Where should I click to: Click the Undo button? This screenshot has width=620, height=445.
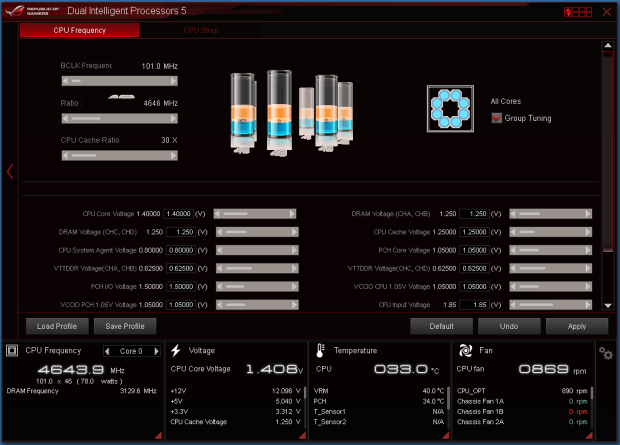(509, 326)
